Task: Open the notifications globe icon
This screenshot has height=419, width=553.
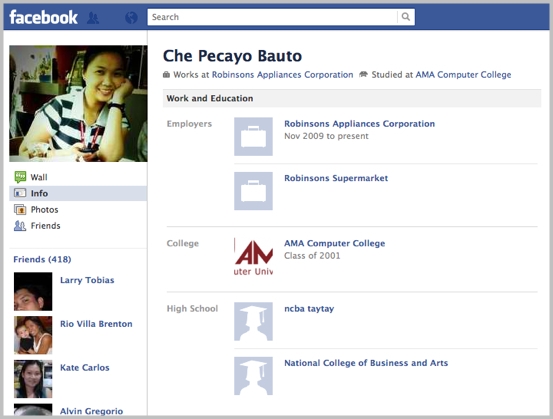Action: (131, 18)
